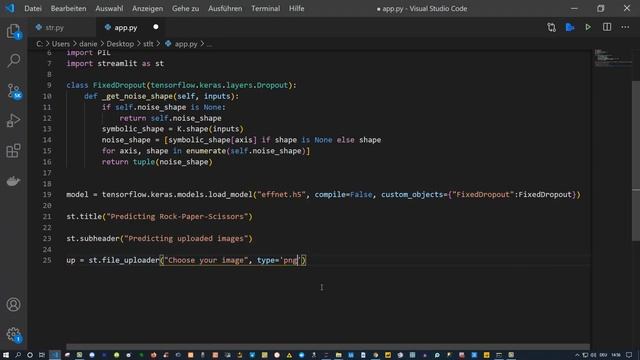This screenshot has height=360, width=640.
Task: Click '_get_noise_shape' function definition
Action: 138,96
